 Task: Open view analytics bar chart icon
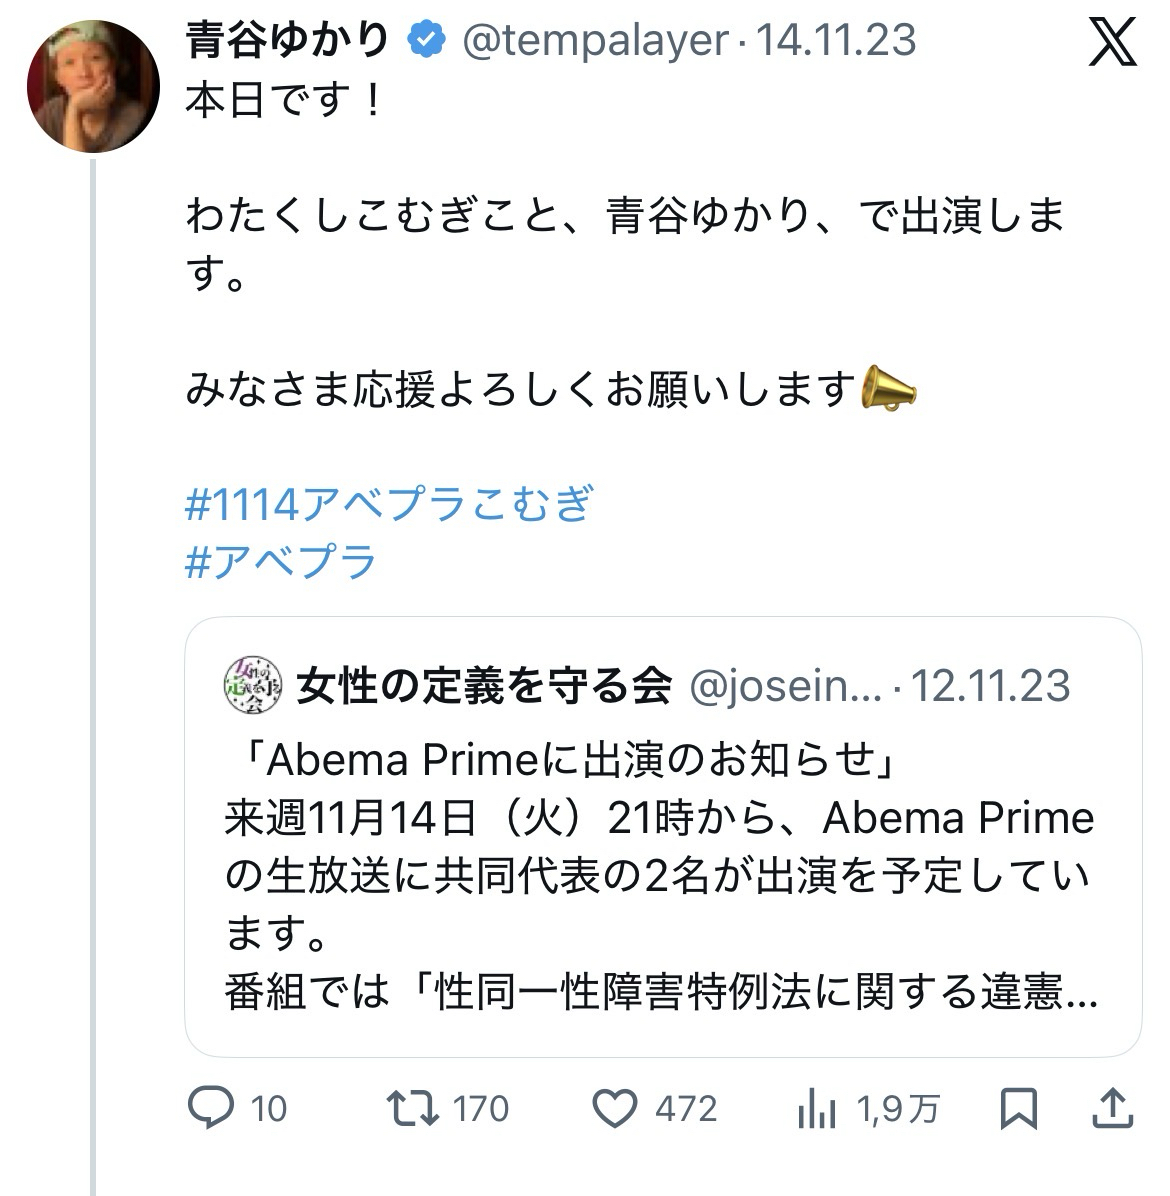(x=816, y=1108)
